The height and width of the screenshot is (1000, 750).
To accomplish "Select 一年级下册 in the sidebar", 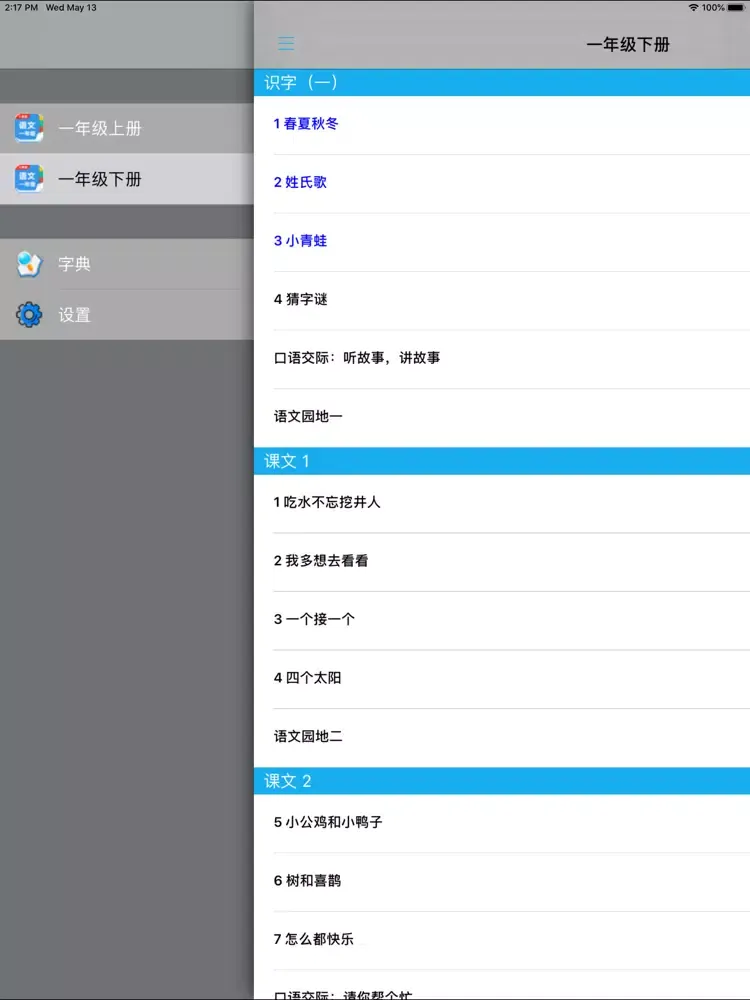I will click(x=127, y=179).
